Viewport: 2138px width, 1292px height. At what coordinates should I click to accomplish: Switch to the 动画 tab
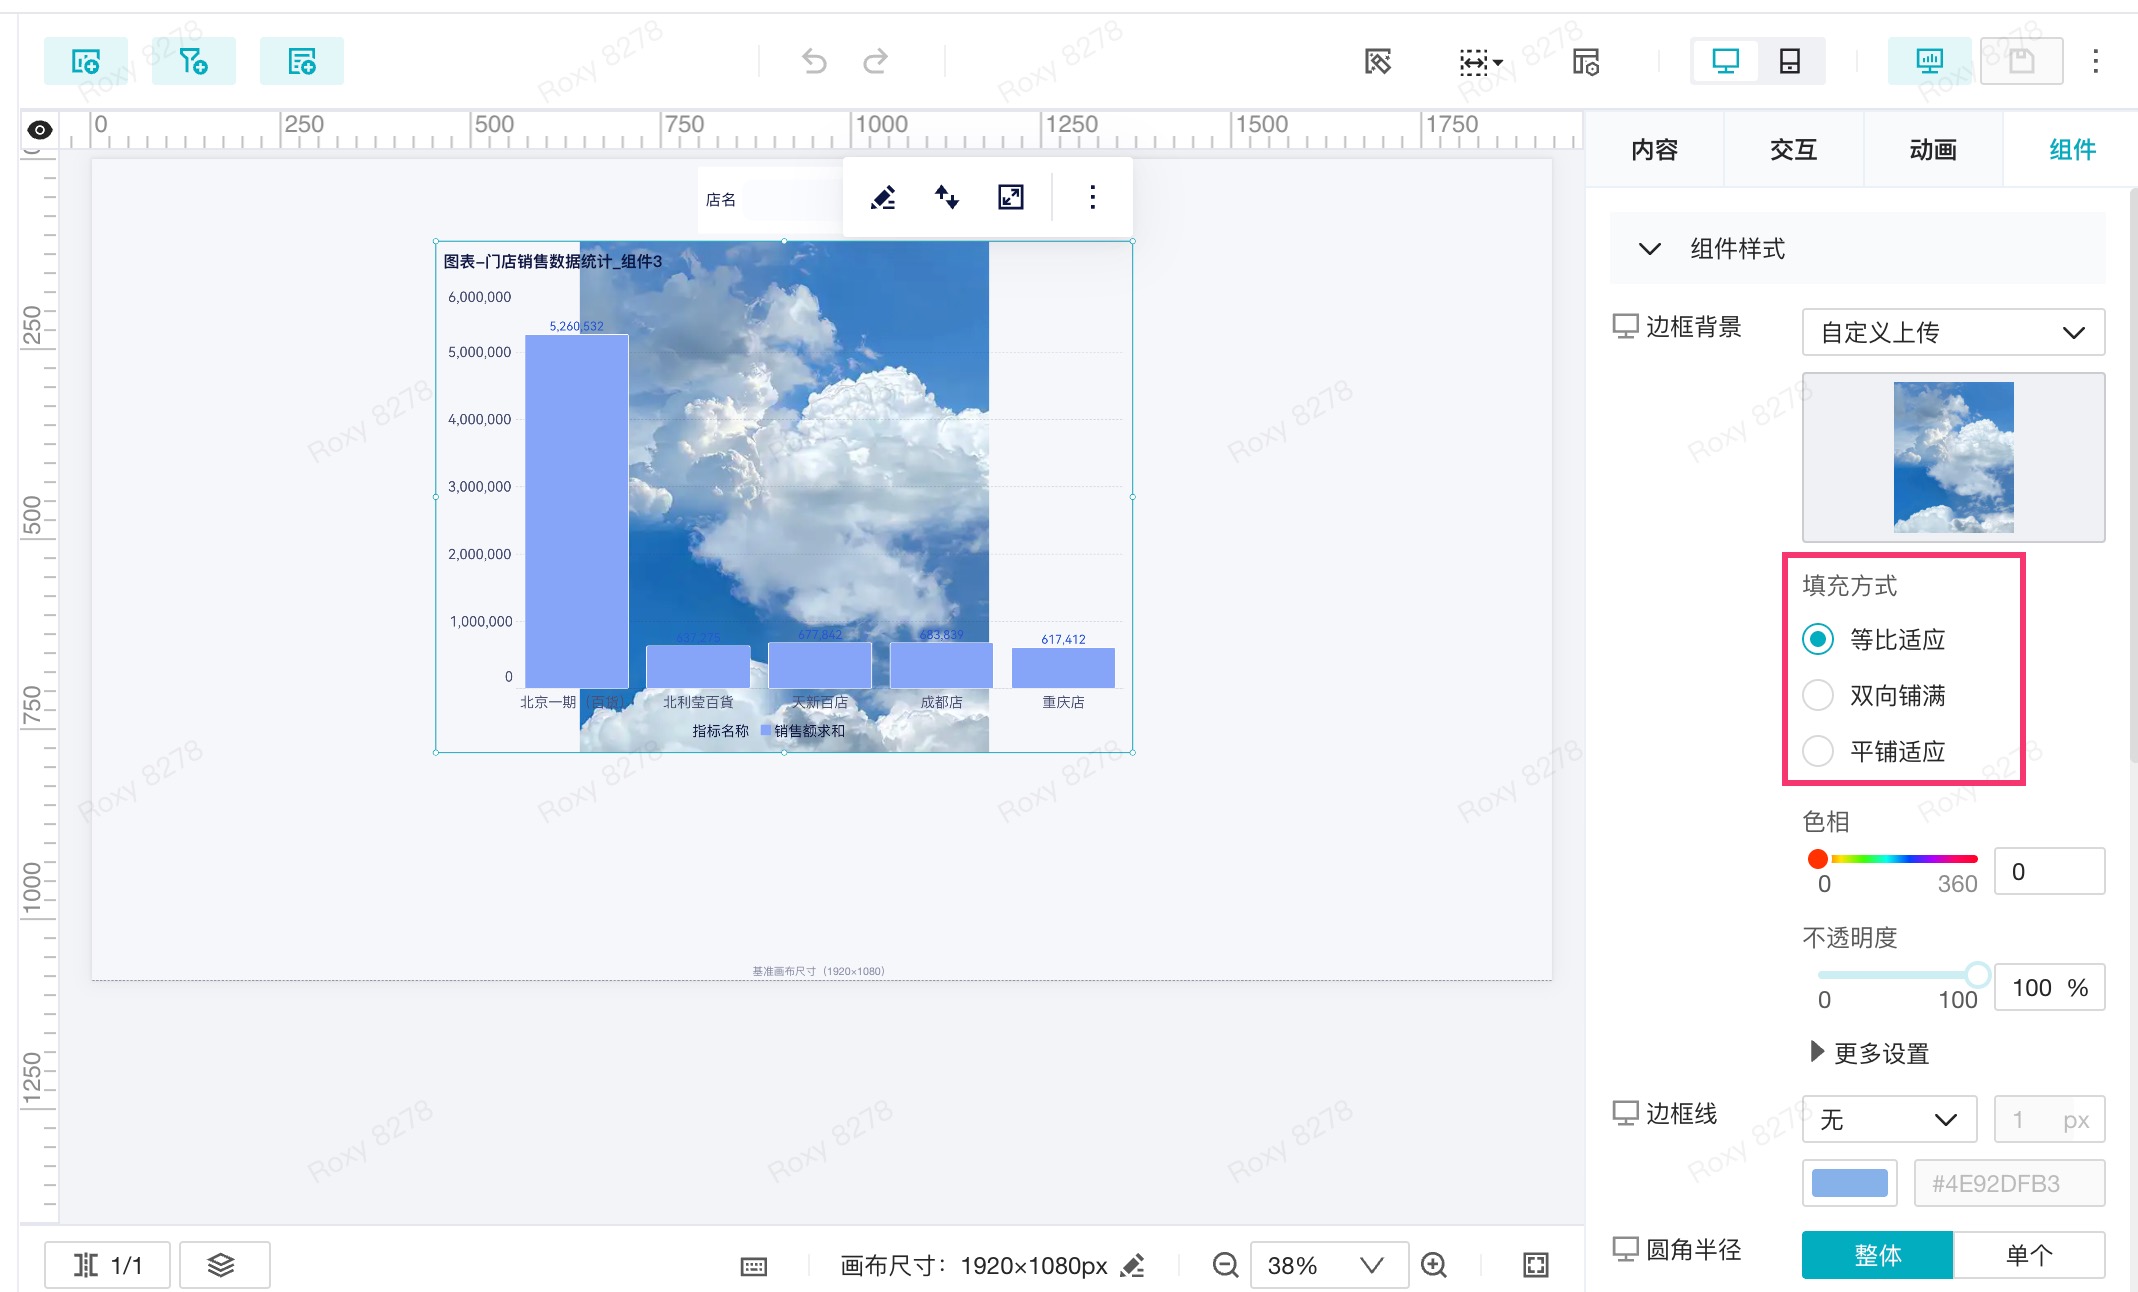(1932, 150)
